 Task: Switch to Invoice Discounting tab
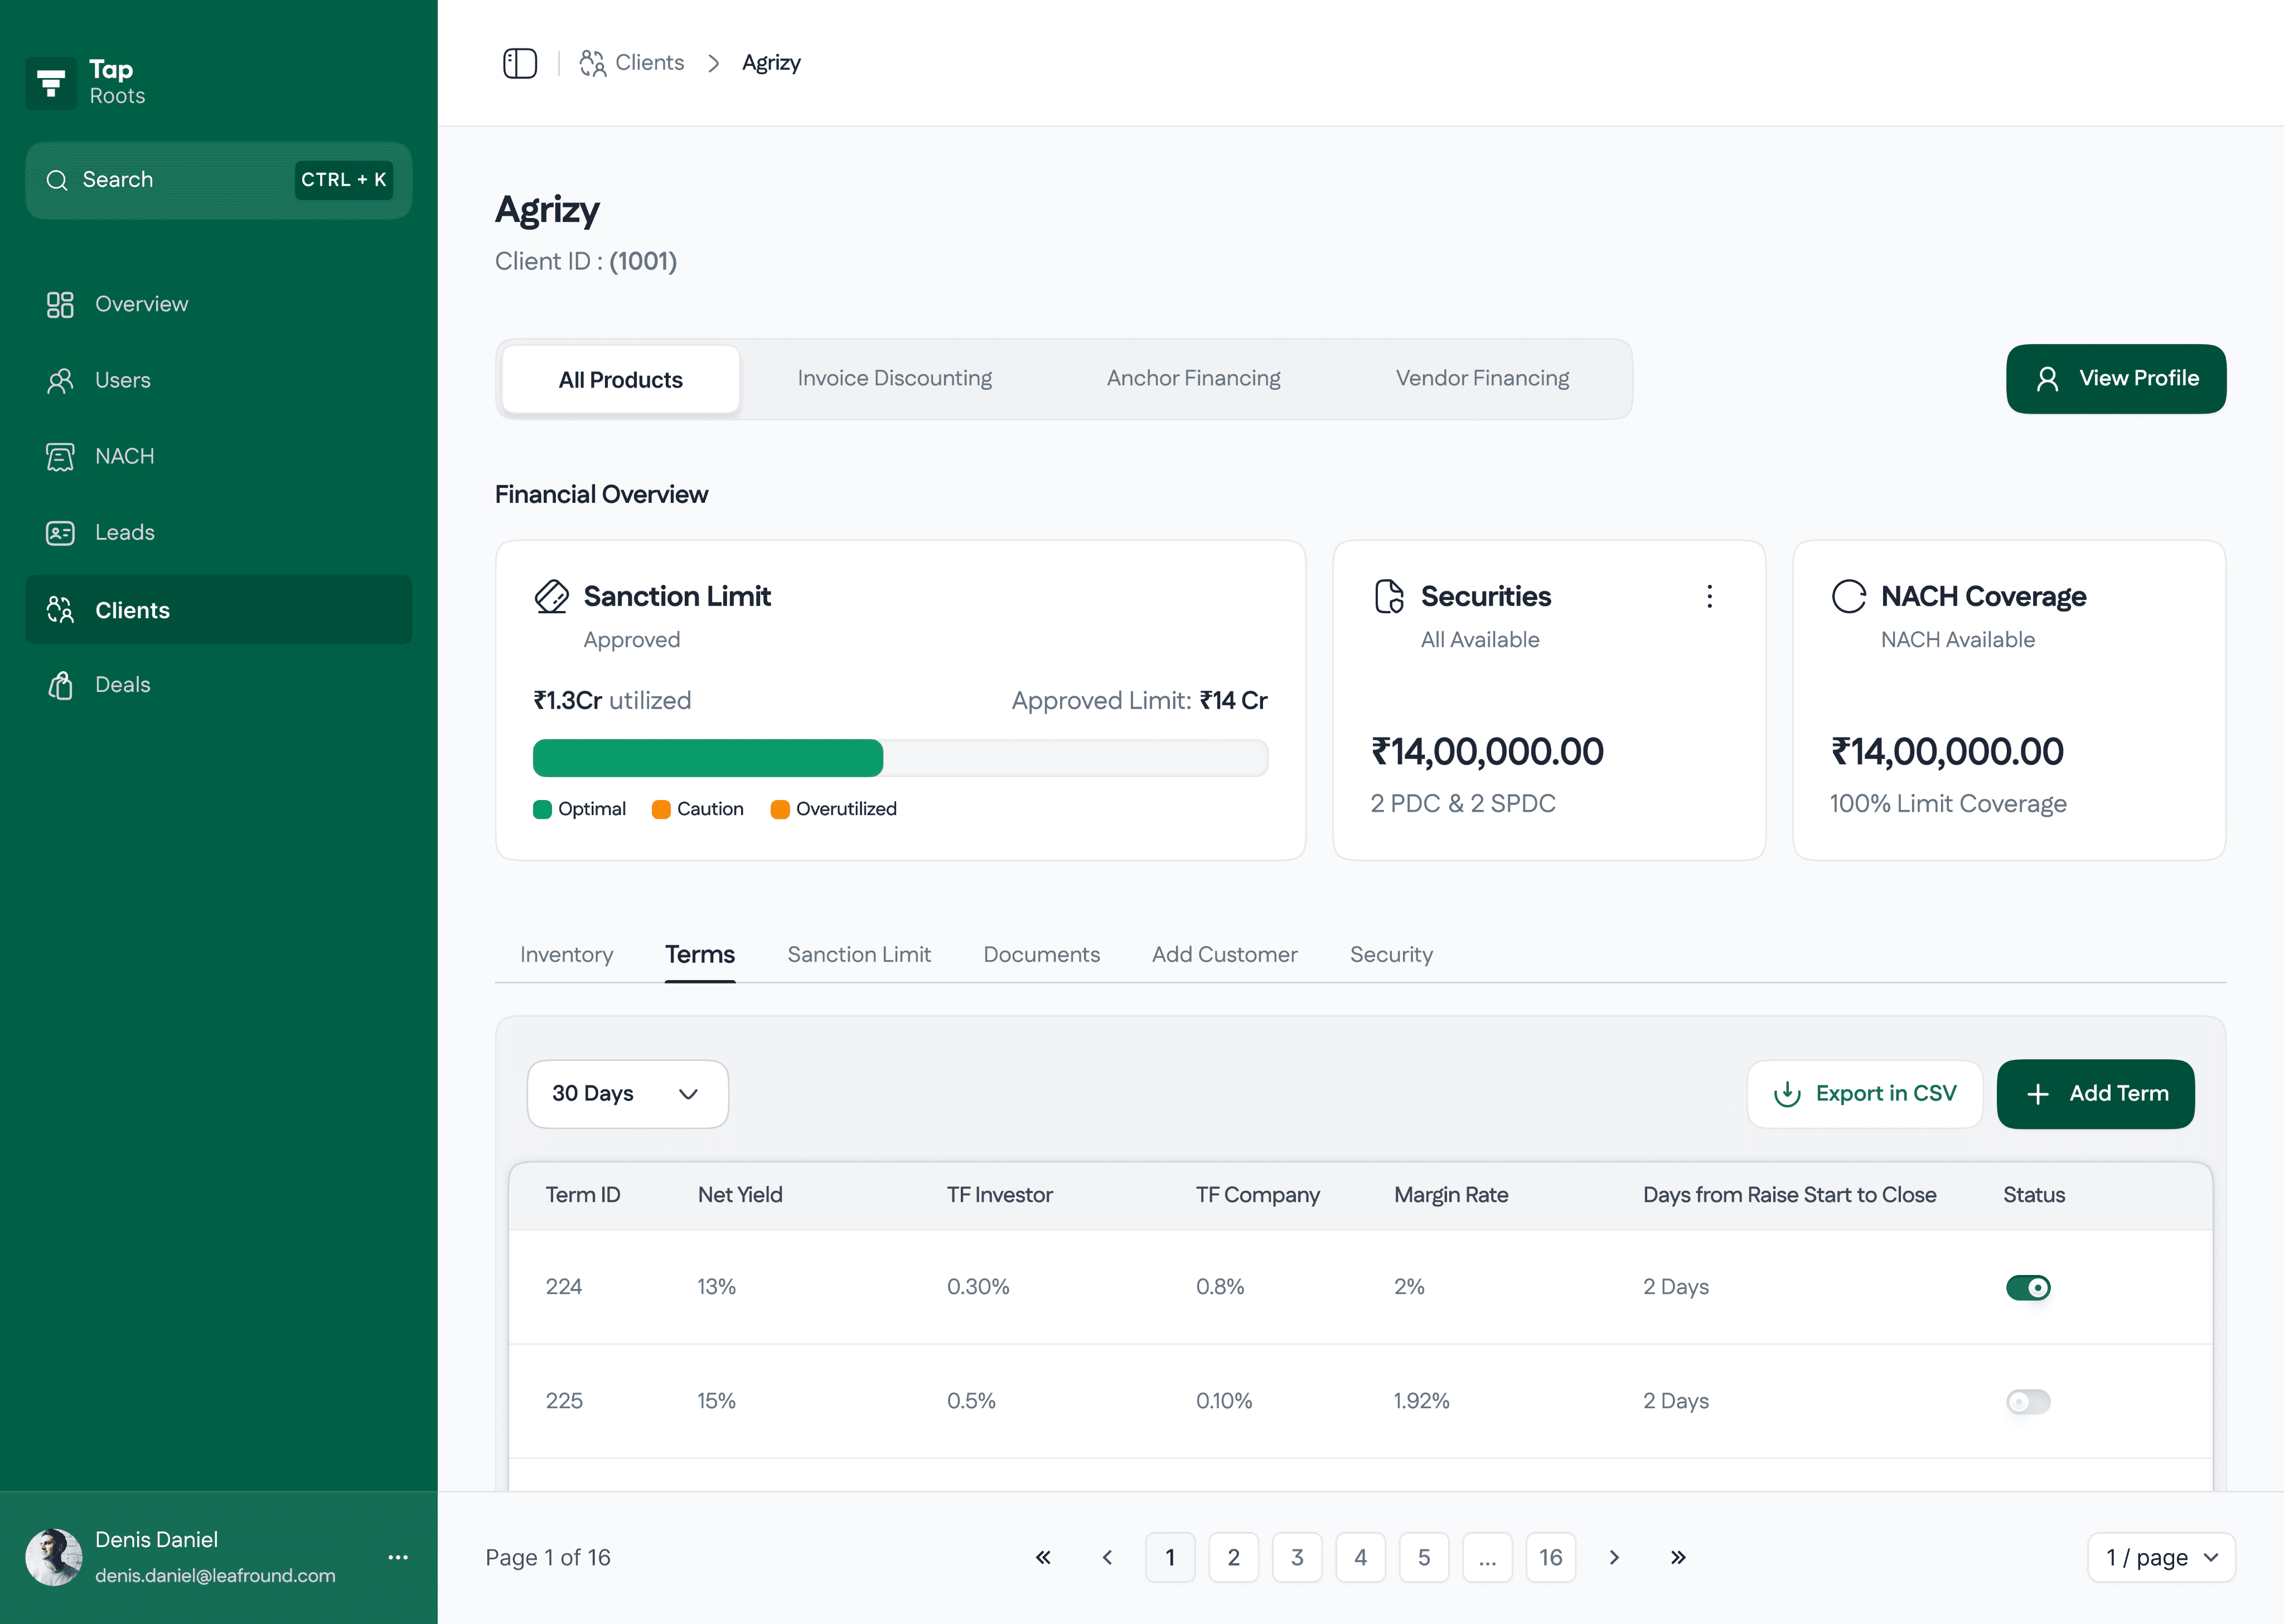pyautogui.click(x=894, y=378)
